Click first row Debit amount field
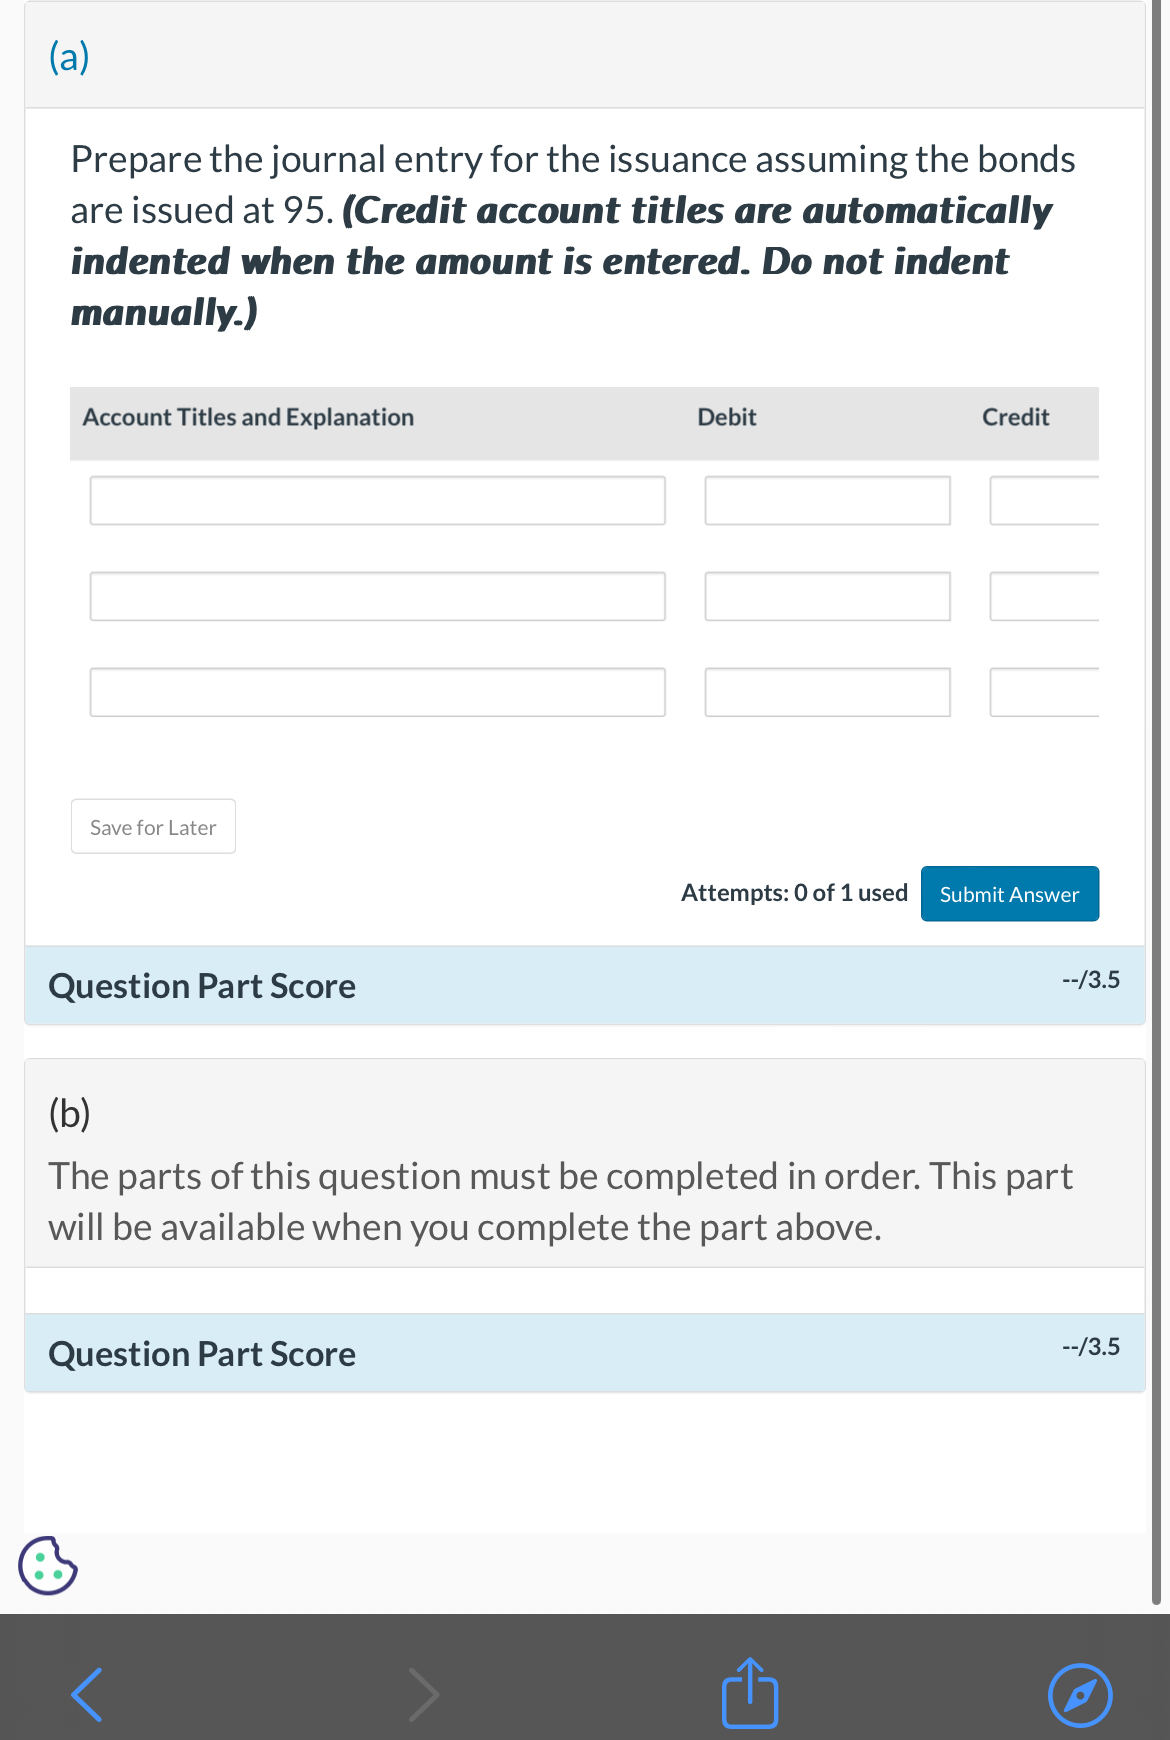Image resolution: width=1170 pixels, height=1740 pixels. pos(827,500)
